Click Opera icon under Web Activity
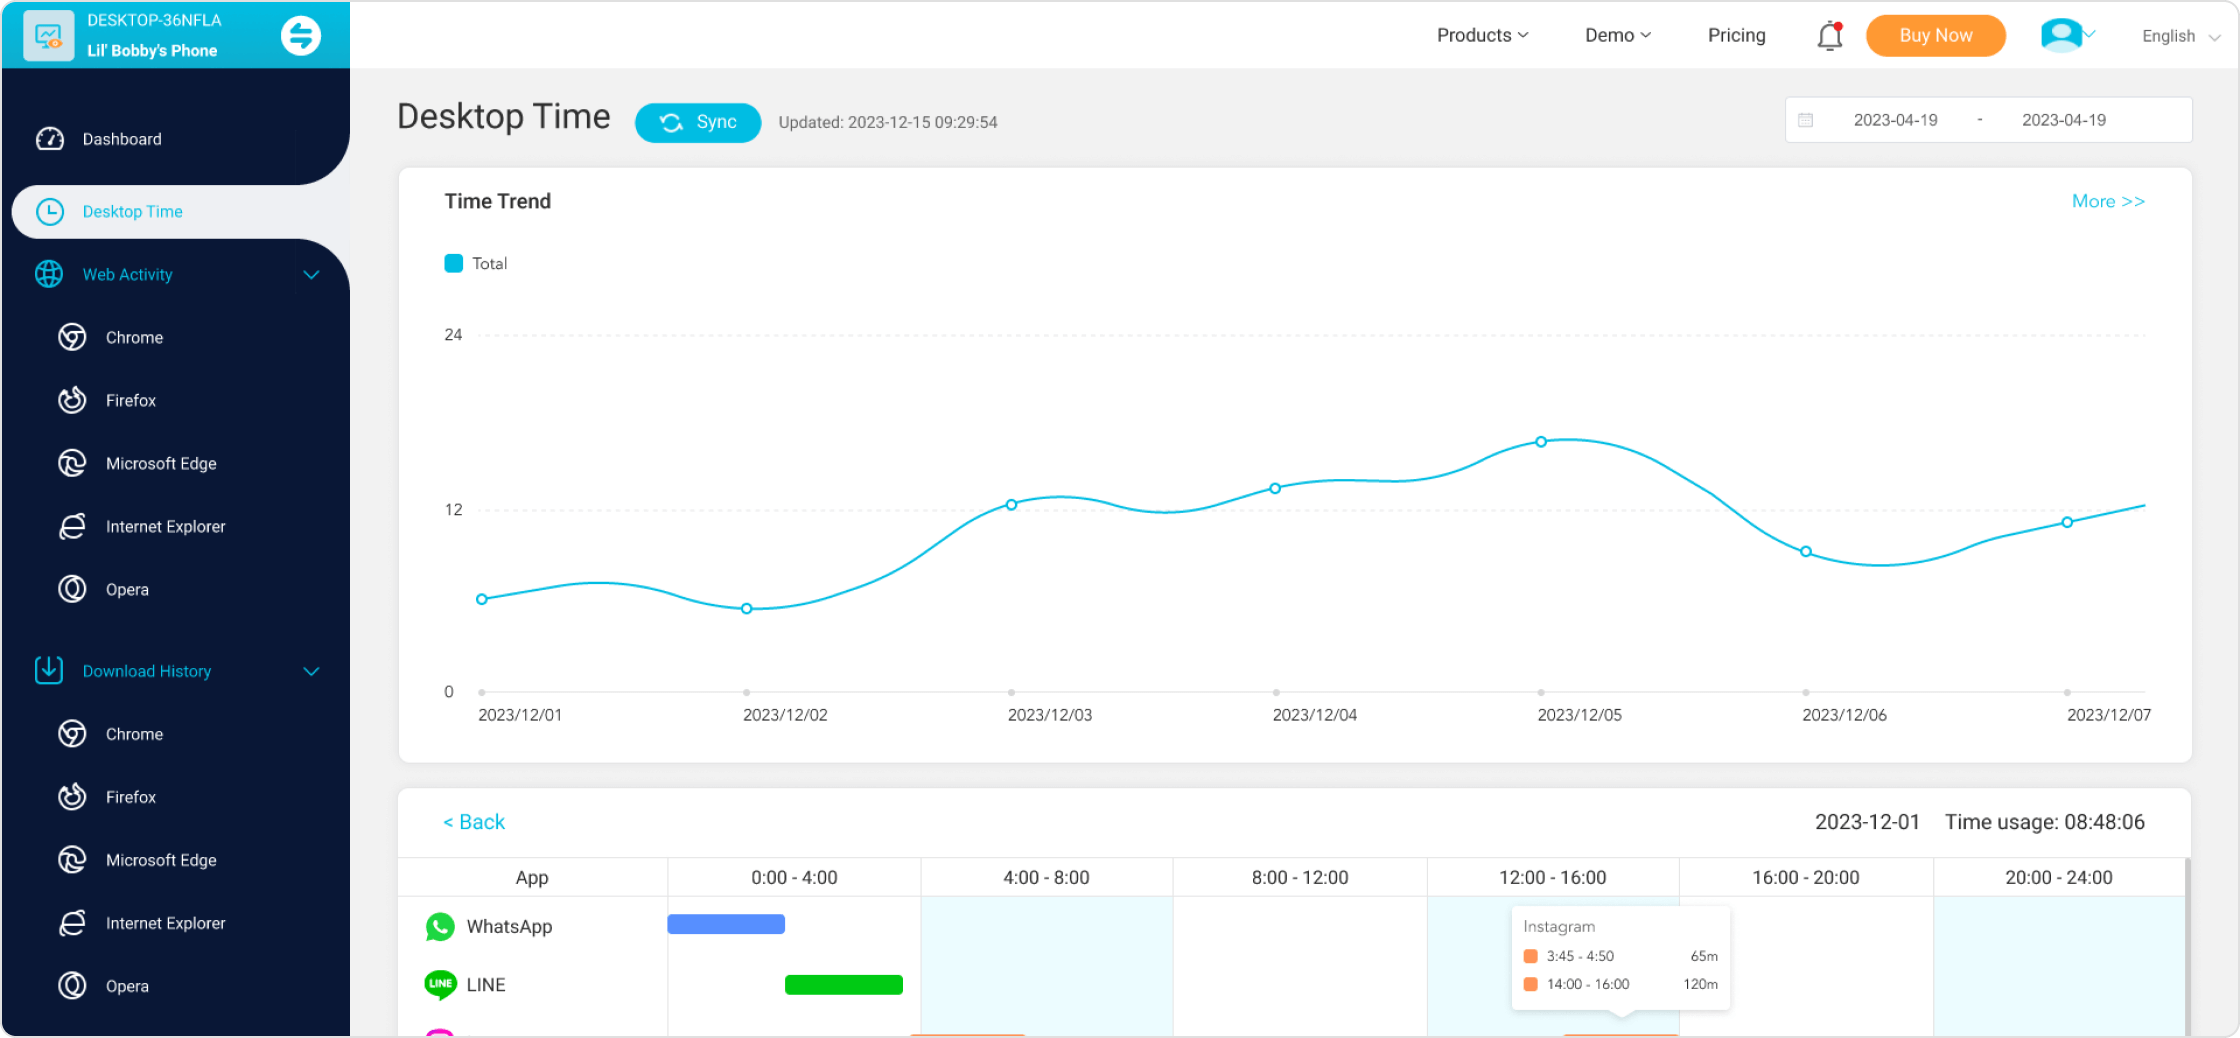2240x1038 pixels. tap(72, 589)
